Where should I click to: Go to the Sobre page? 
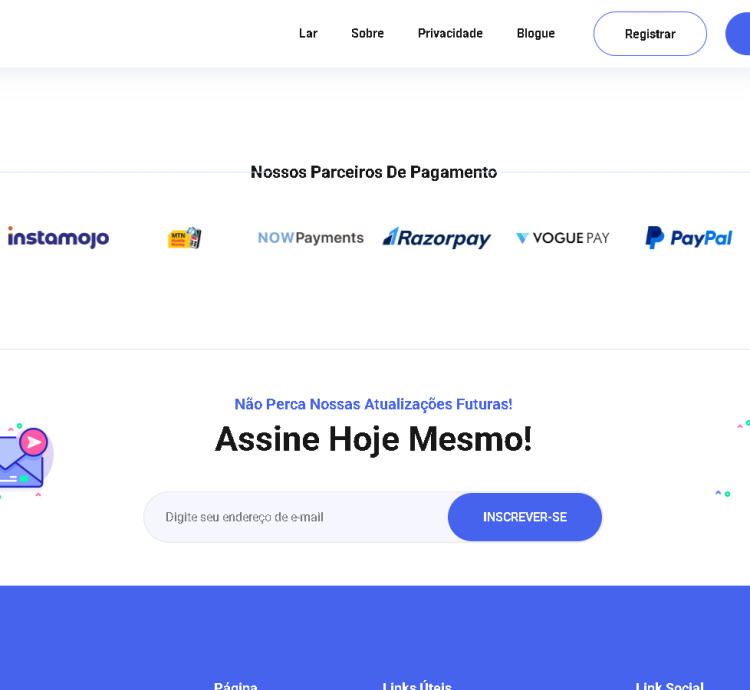367,33
